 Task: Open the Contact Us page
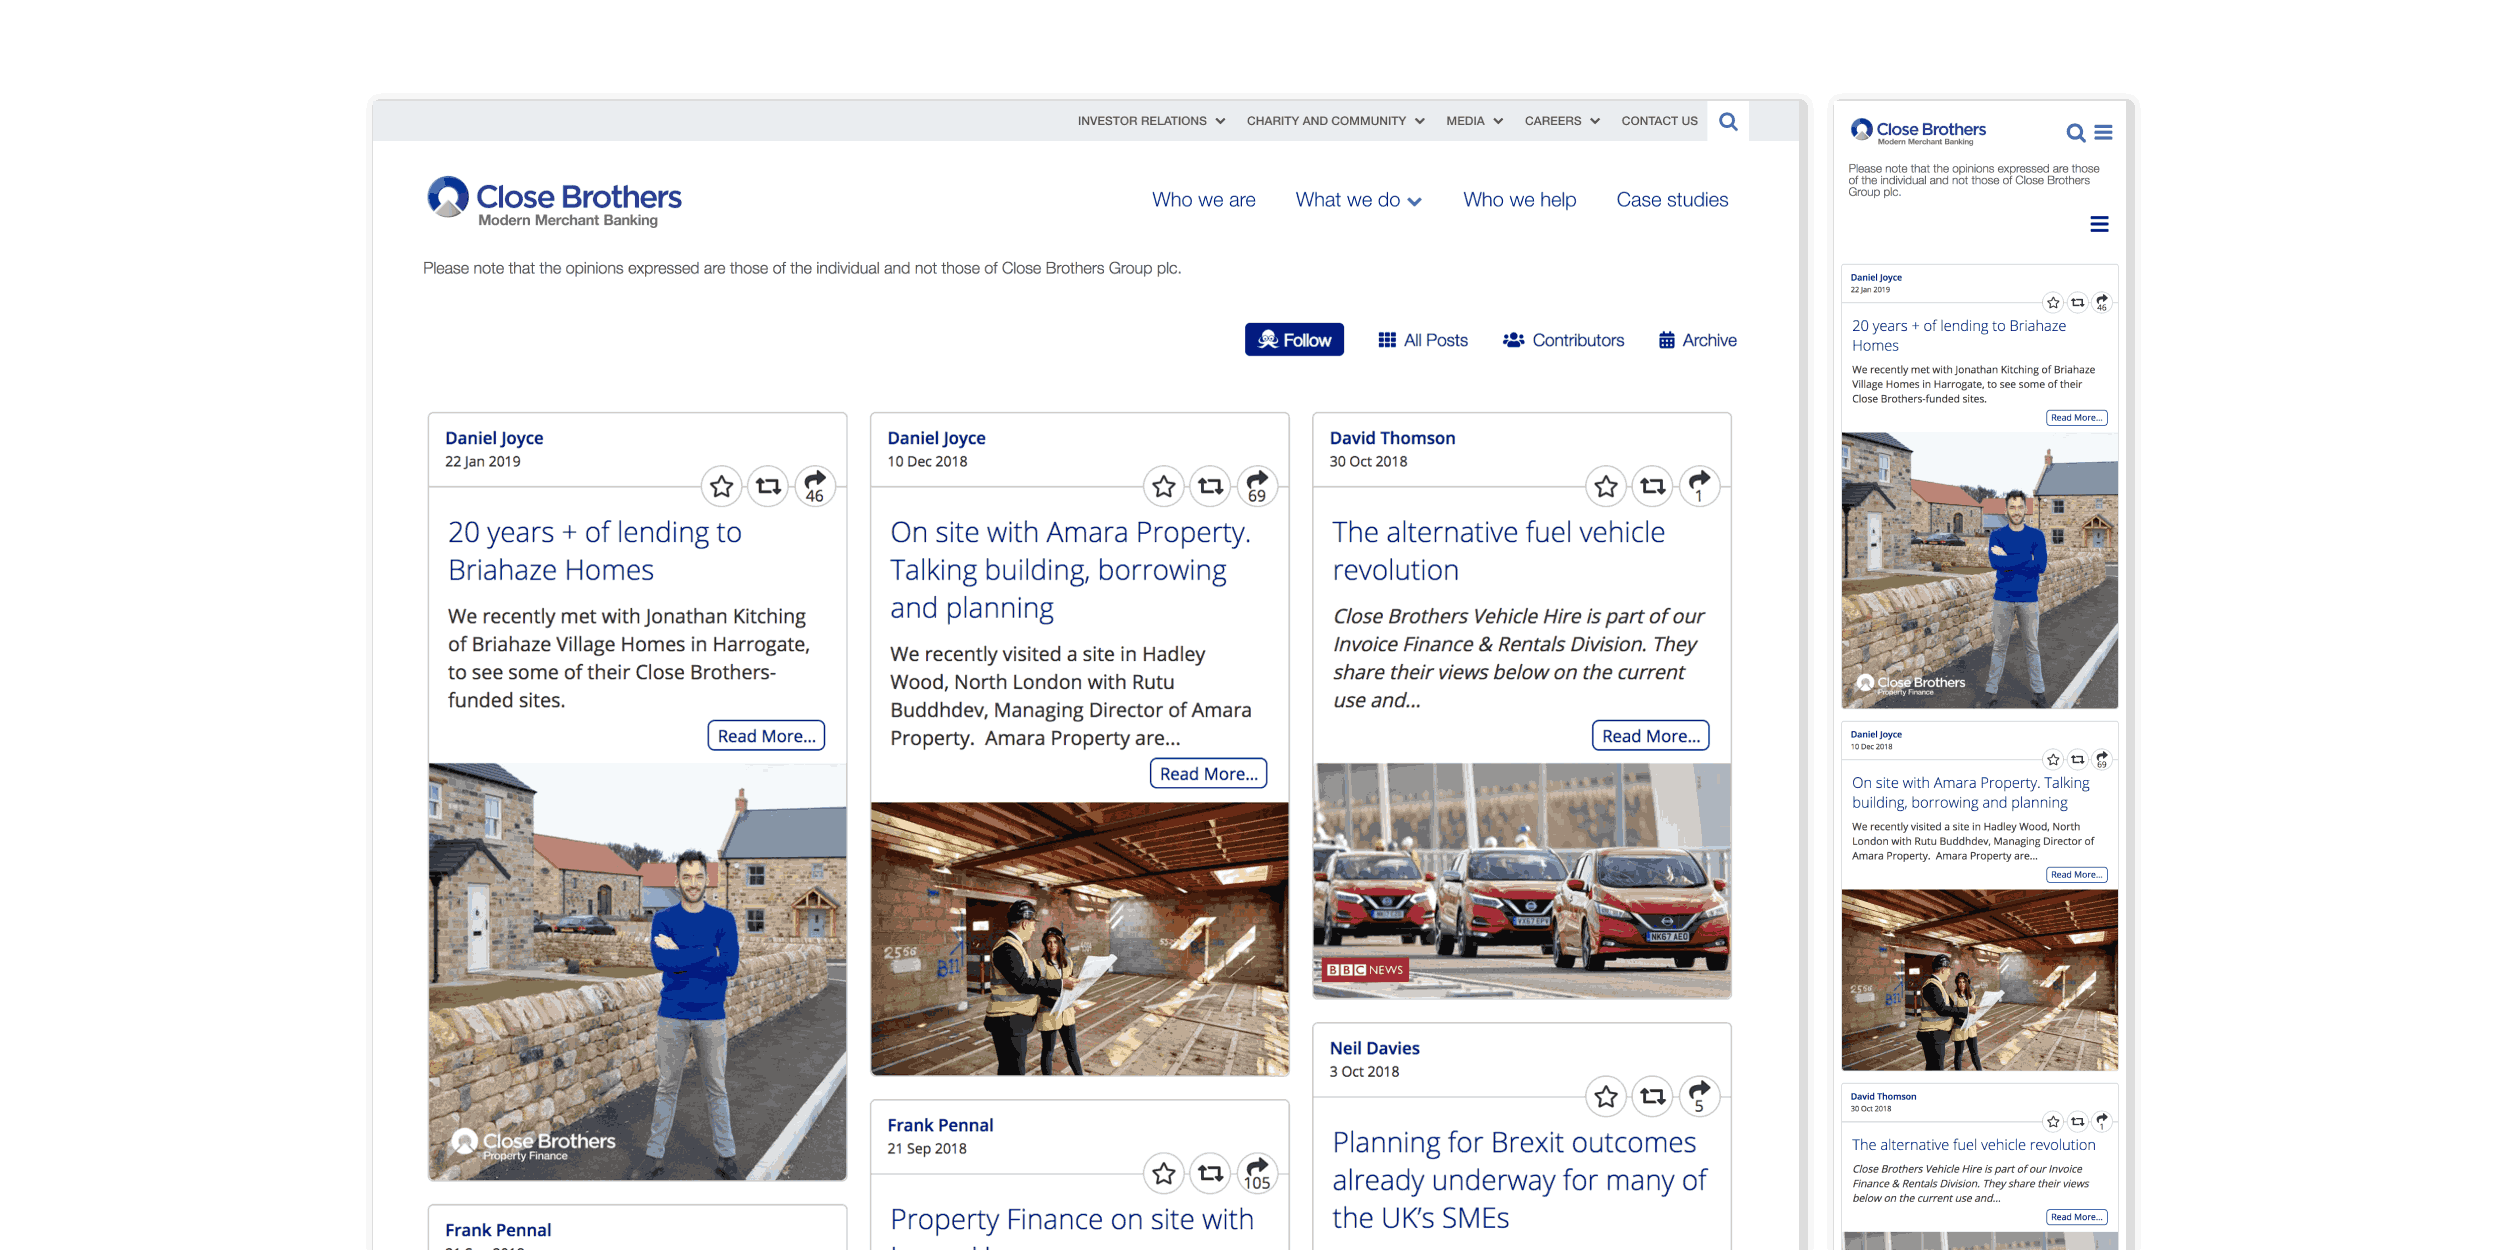tap(1659, 121)
